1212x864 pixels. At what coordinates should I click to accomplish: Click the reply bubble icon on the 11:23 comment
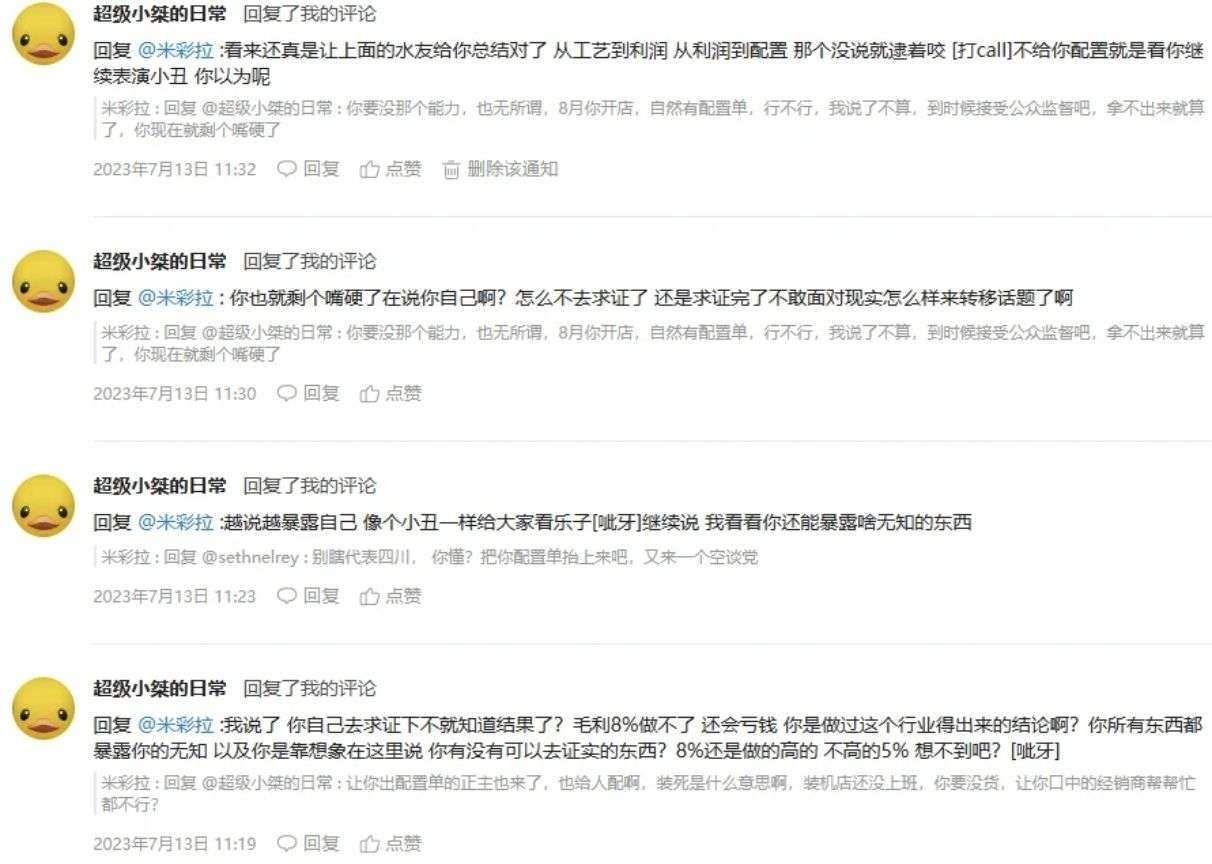[287, 596]
